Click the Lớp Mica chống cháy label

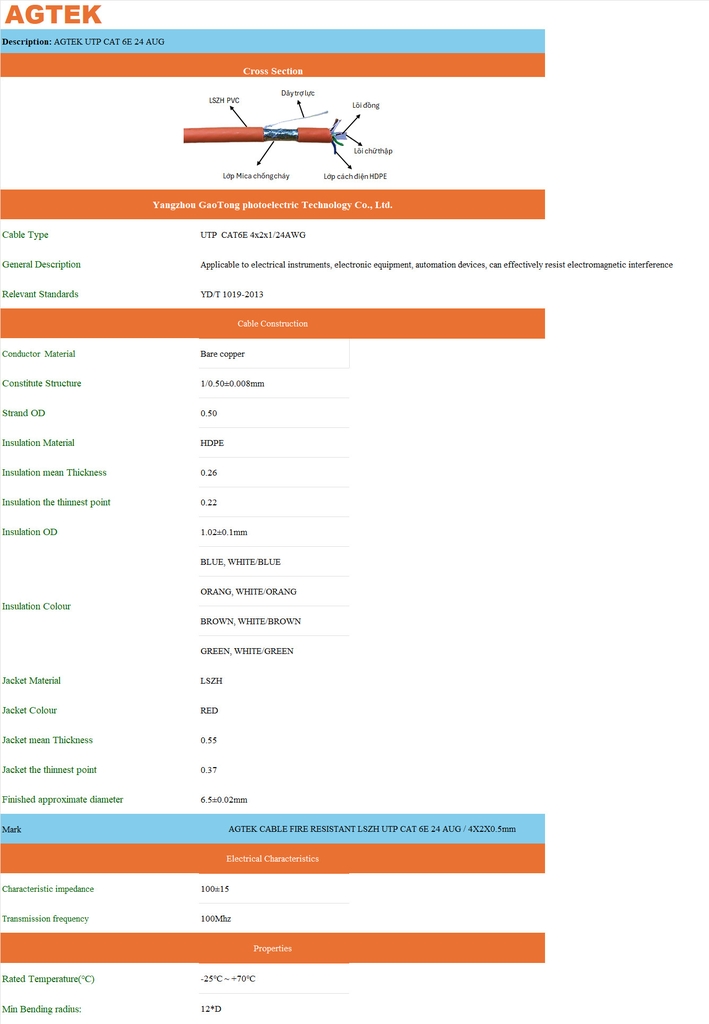pos(256,176)
